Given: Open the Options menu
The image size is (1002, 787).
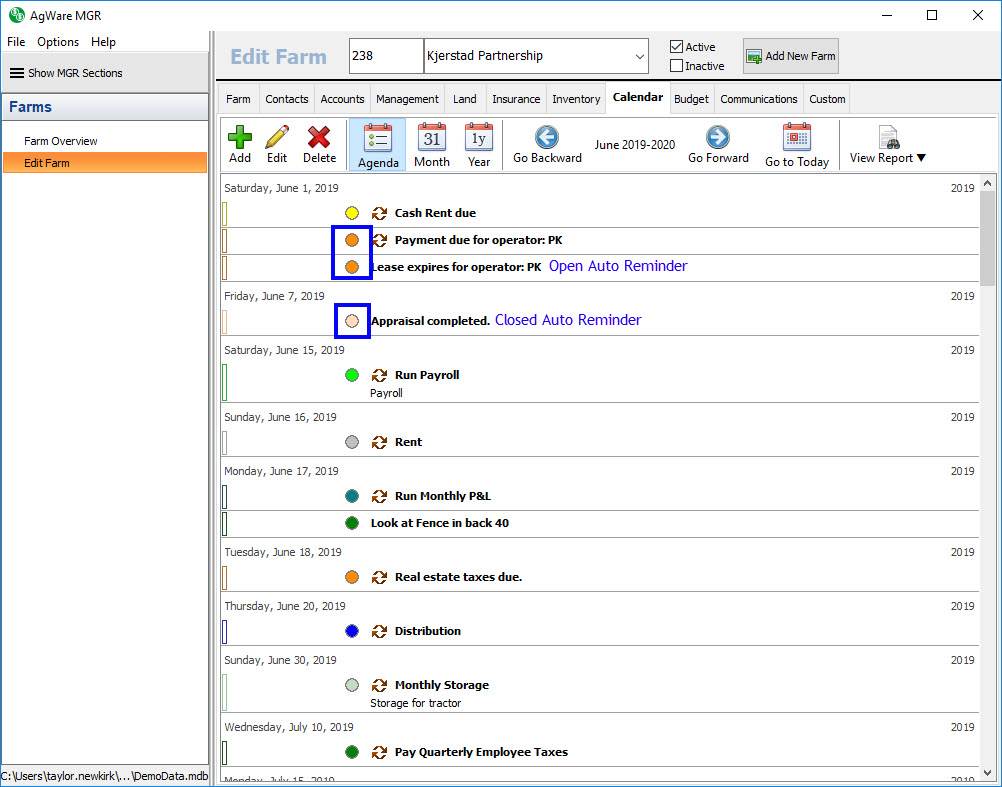Looking at the screenshot, I should 58,42.
